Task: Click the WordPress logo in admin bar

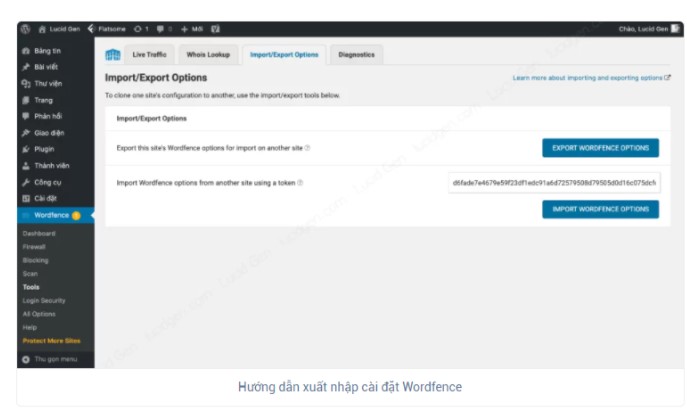Action: [x=25, y=29]
